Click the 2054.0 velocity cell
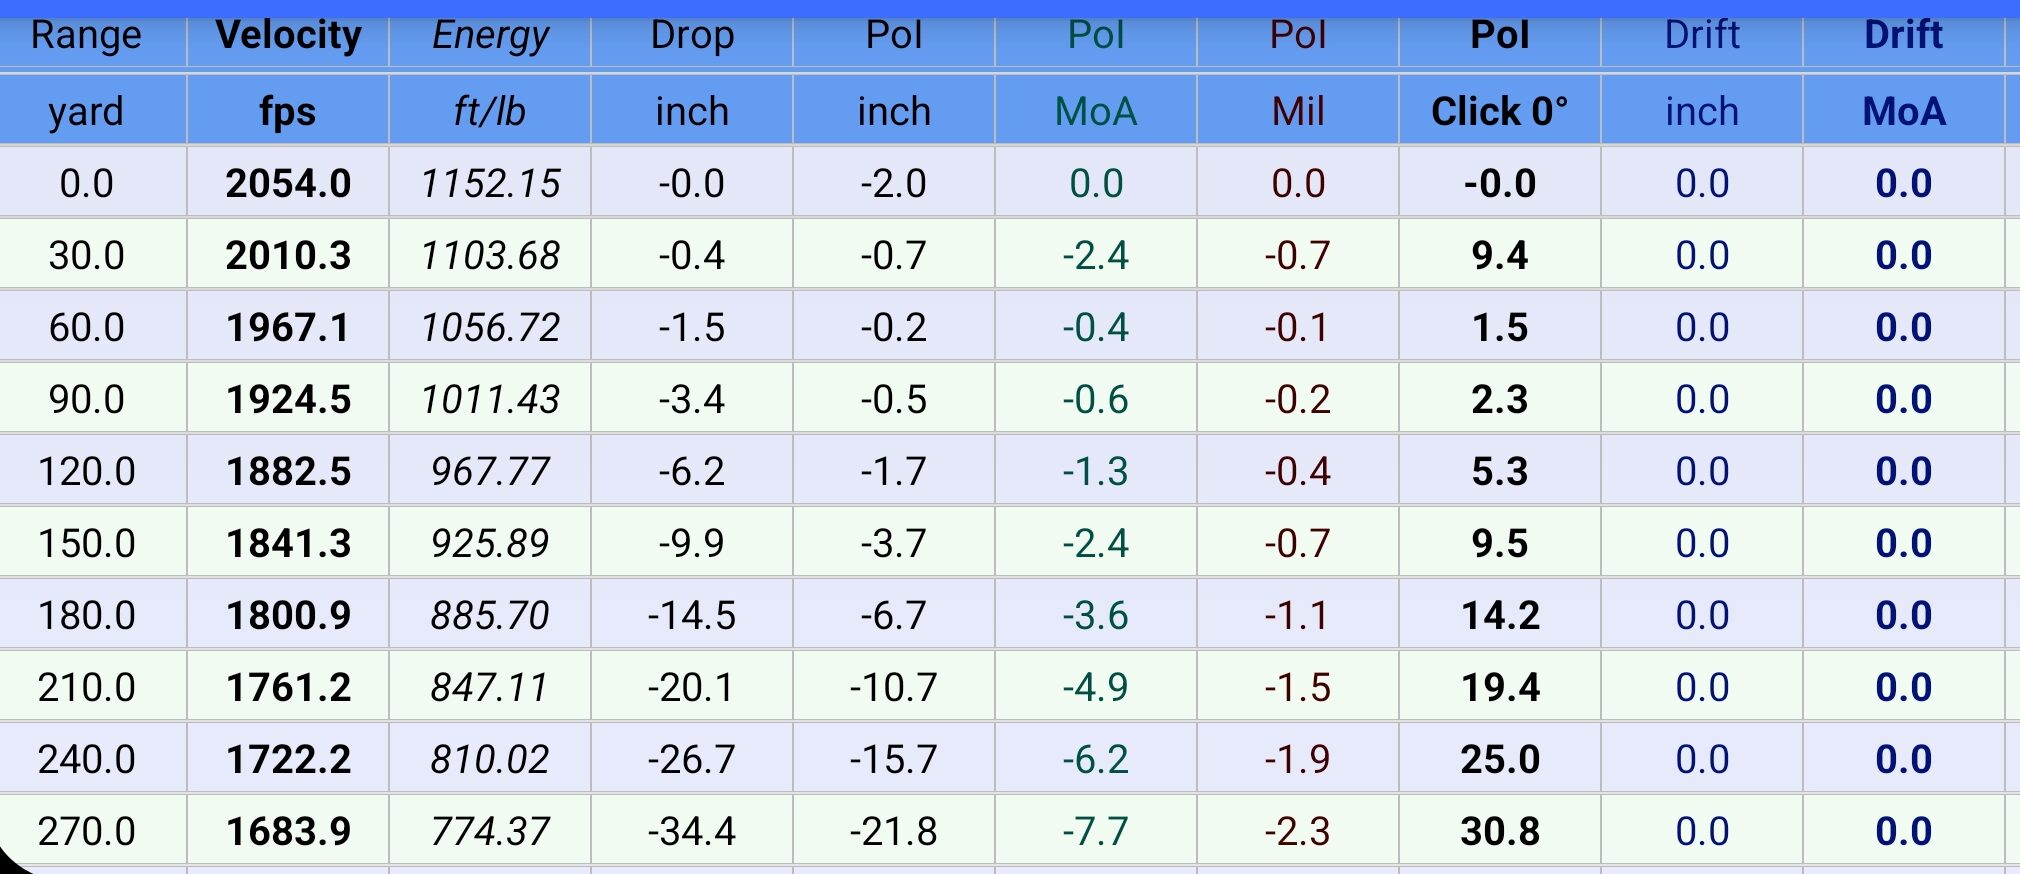Image resolution: width=2020 pixels, height=874 pixels. click(x=288, y=183)
